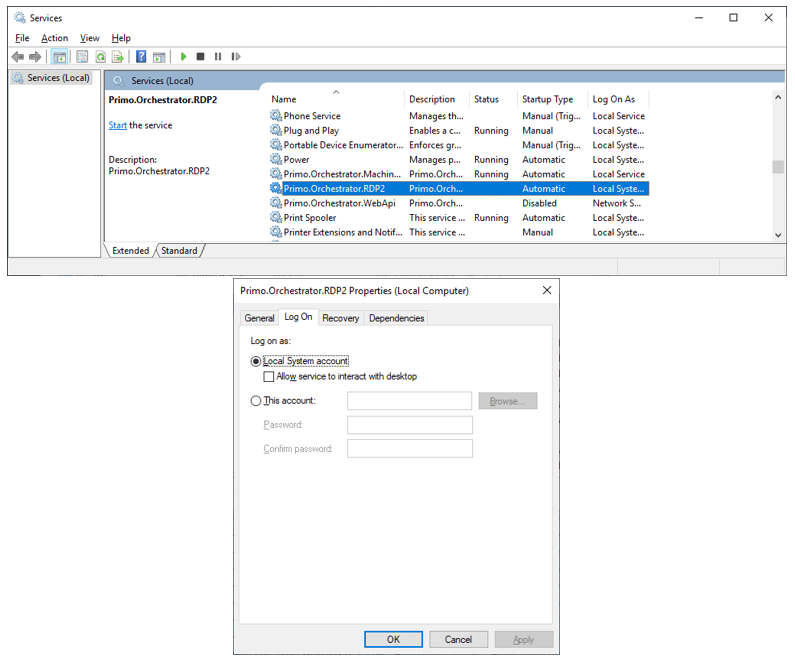Click the blue Help toolbar icon
The width and height of the screenshot is (795, 661).
pos(142,57)
